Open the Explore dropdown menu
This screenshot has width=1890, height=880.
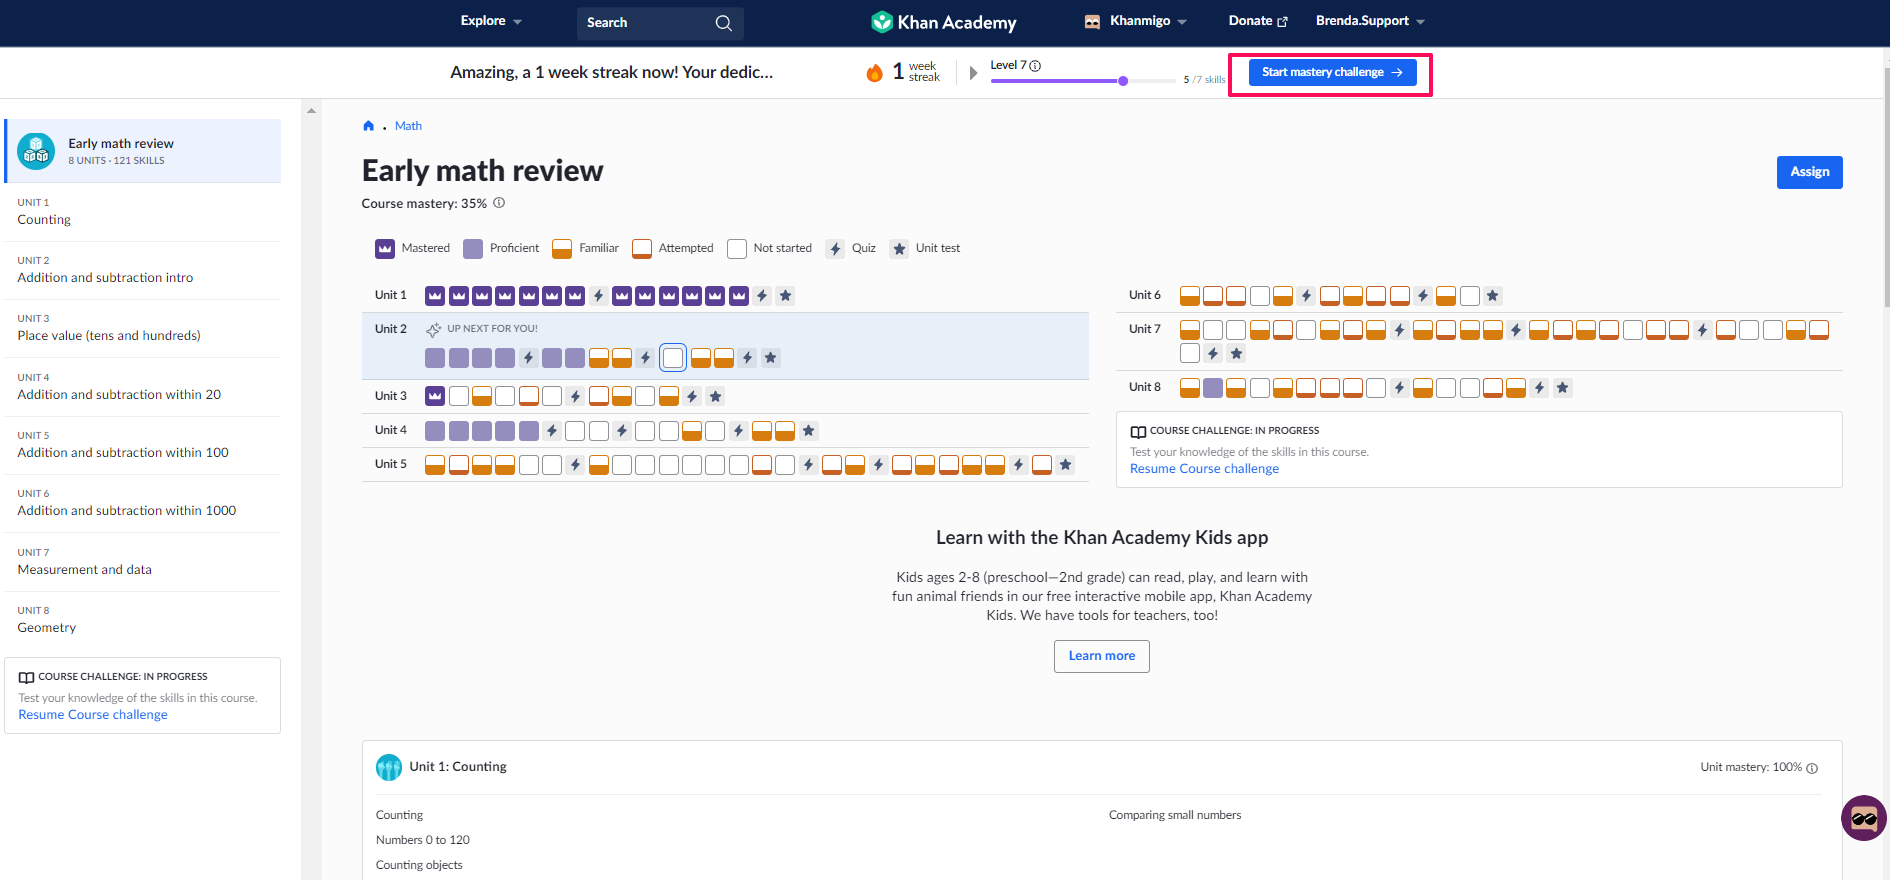point(491,21)
